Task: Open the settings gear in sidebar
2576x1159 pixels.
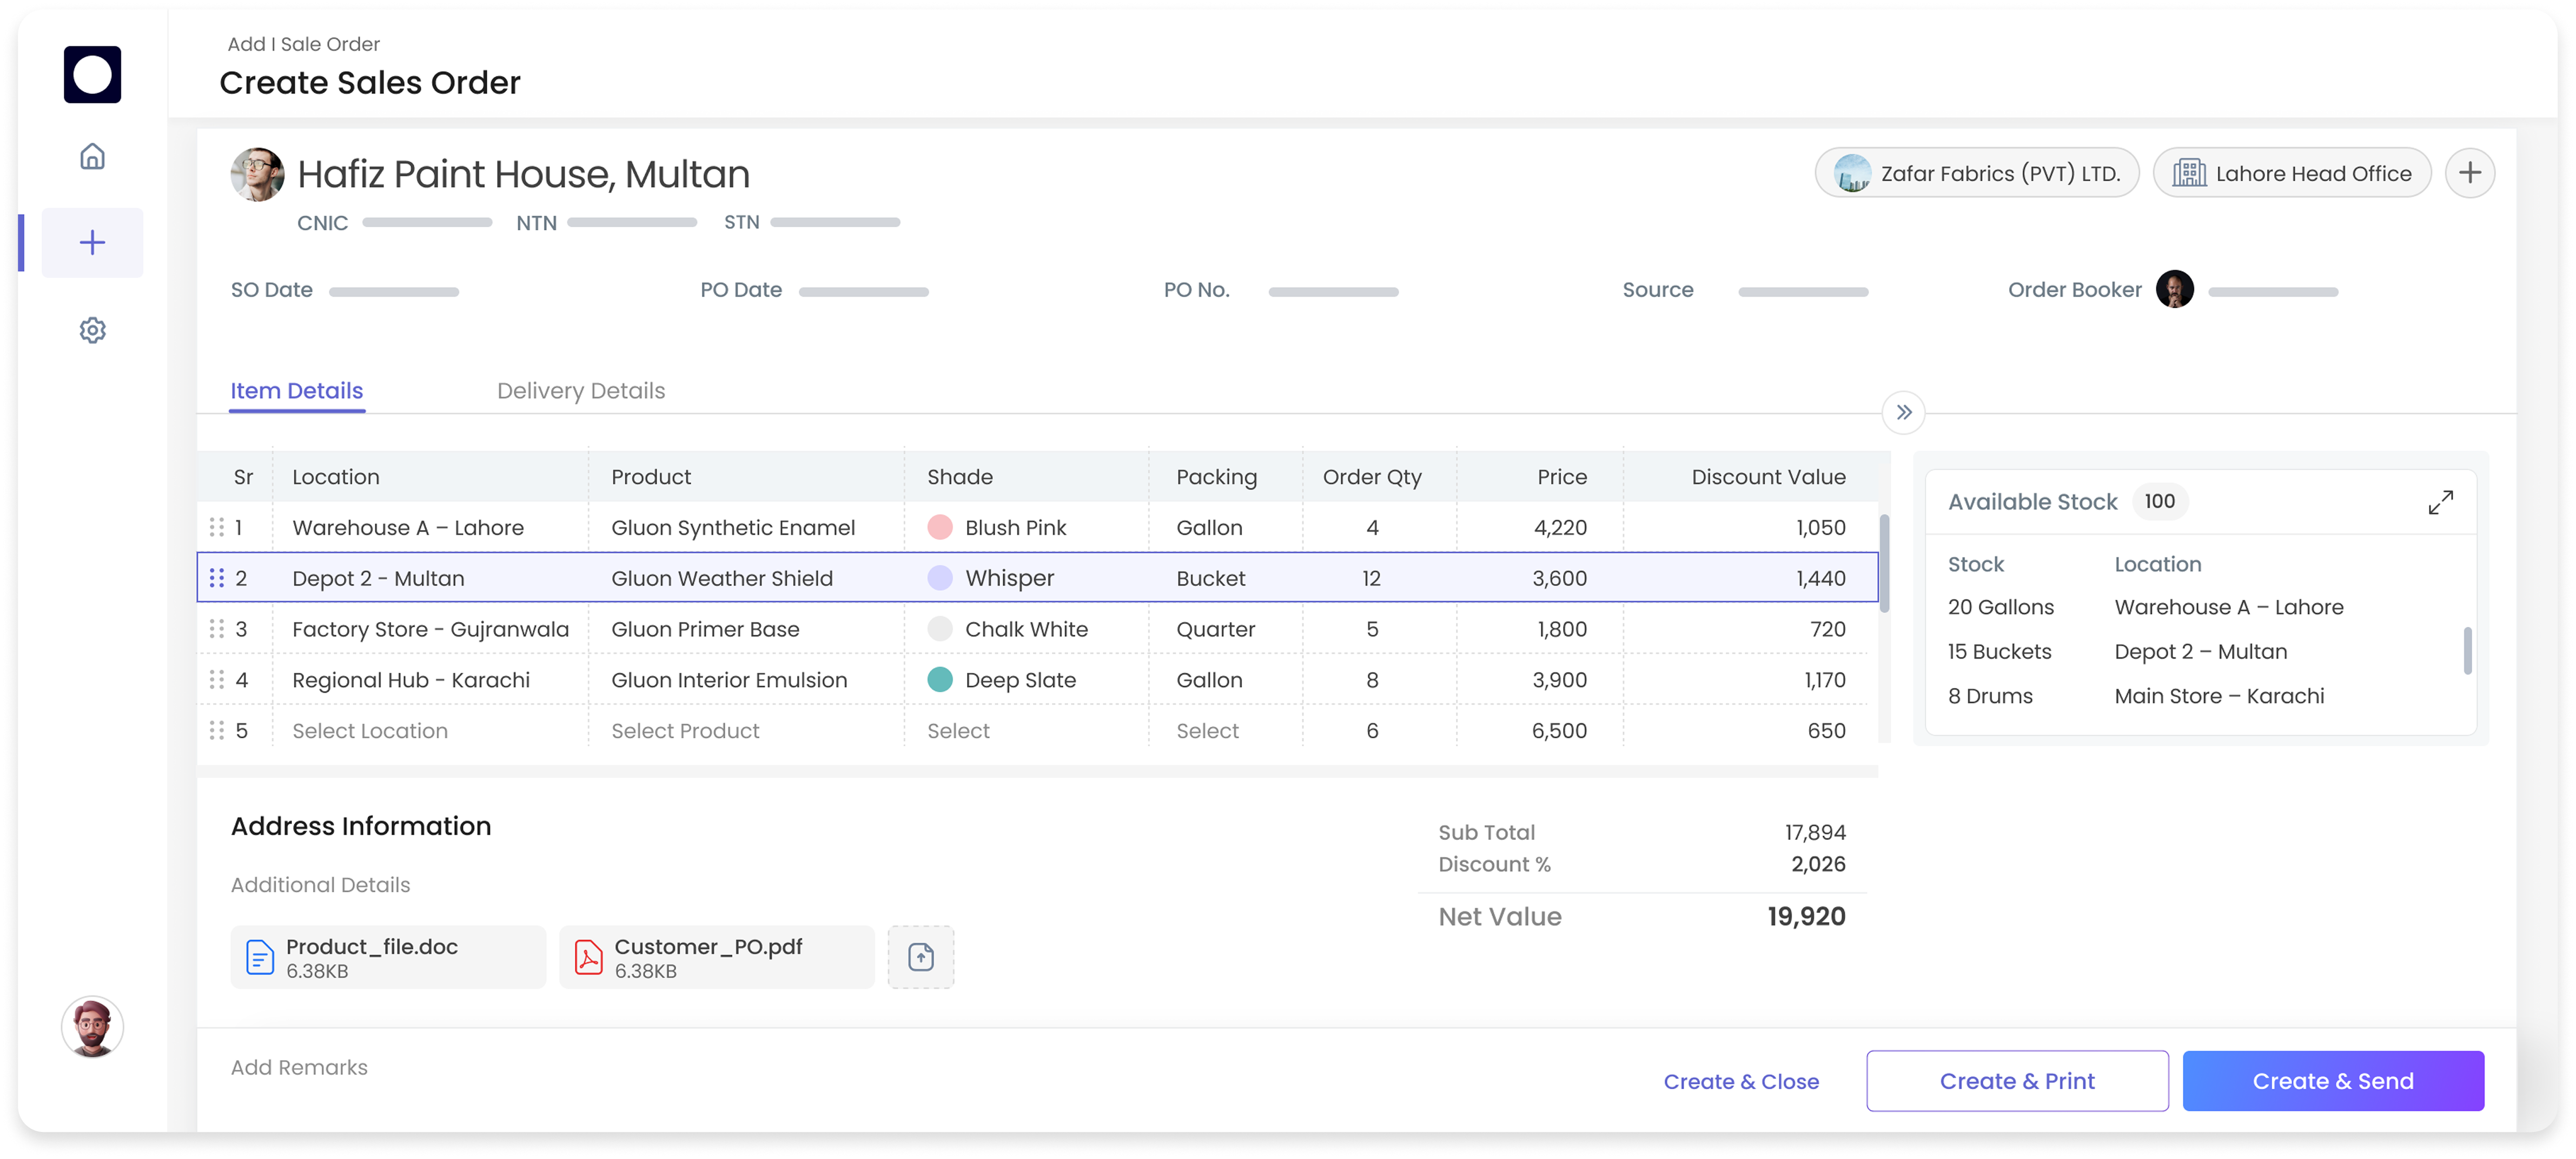Action: (92, 330)
